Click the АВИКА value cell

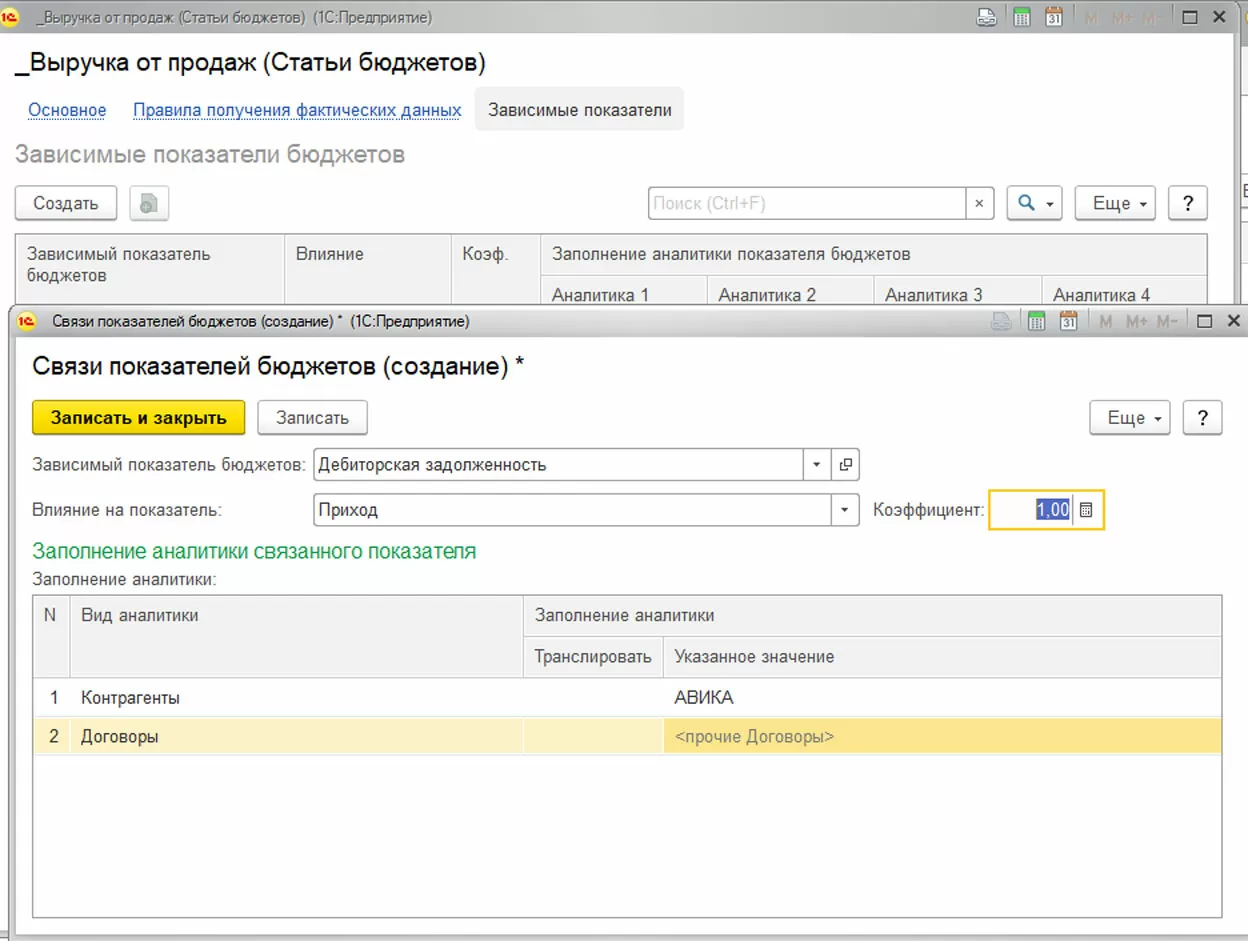coord(942,698)
